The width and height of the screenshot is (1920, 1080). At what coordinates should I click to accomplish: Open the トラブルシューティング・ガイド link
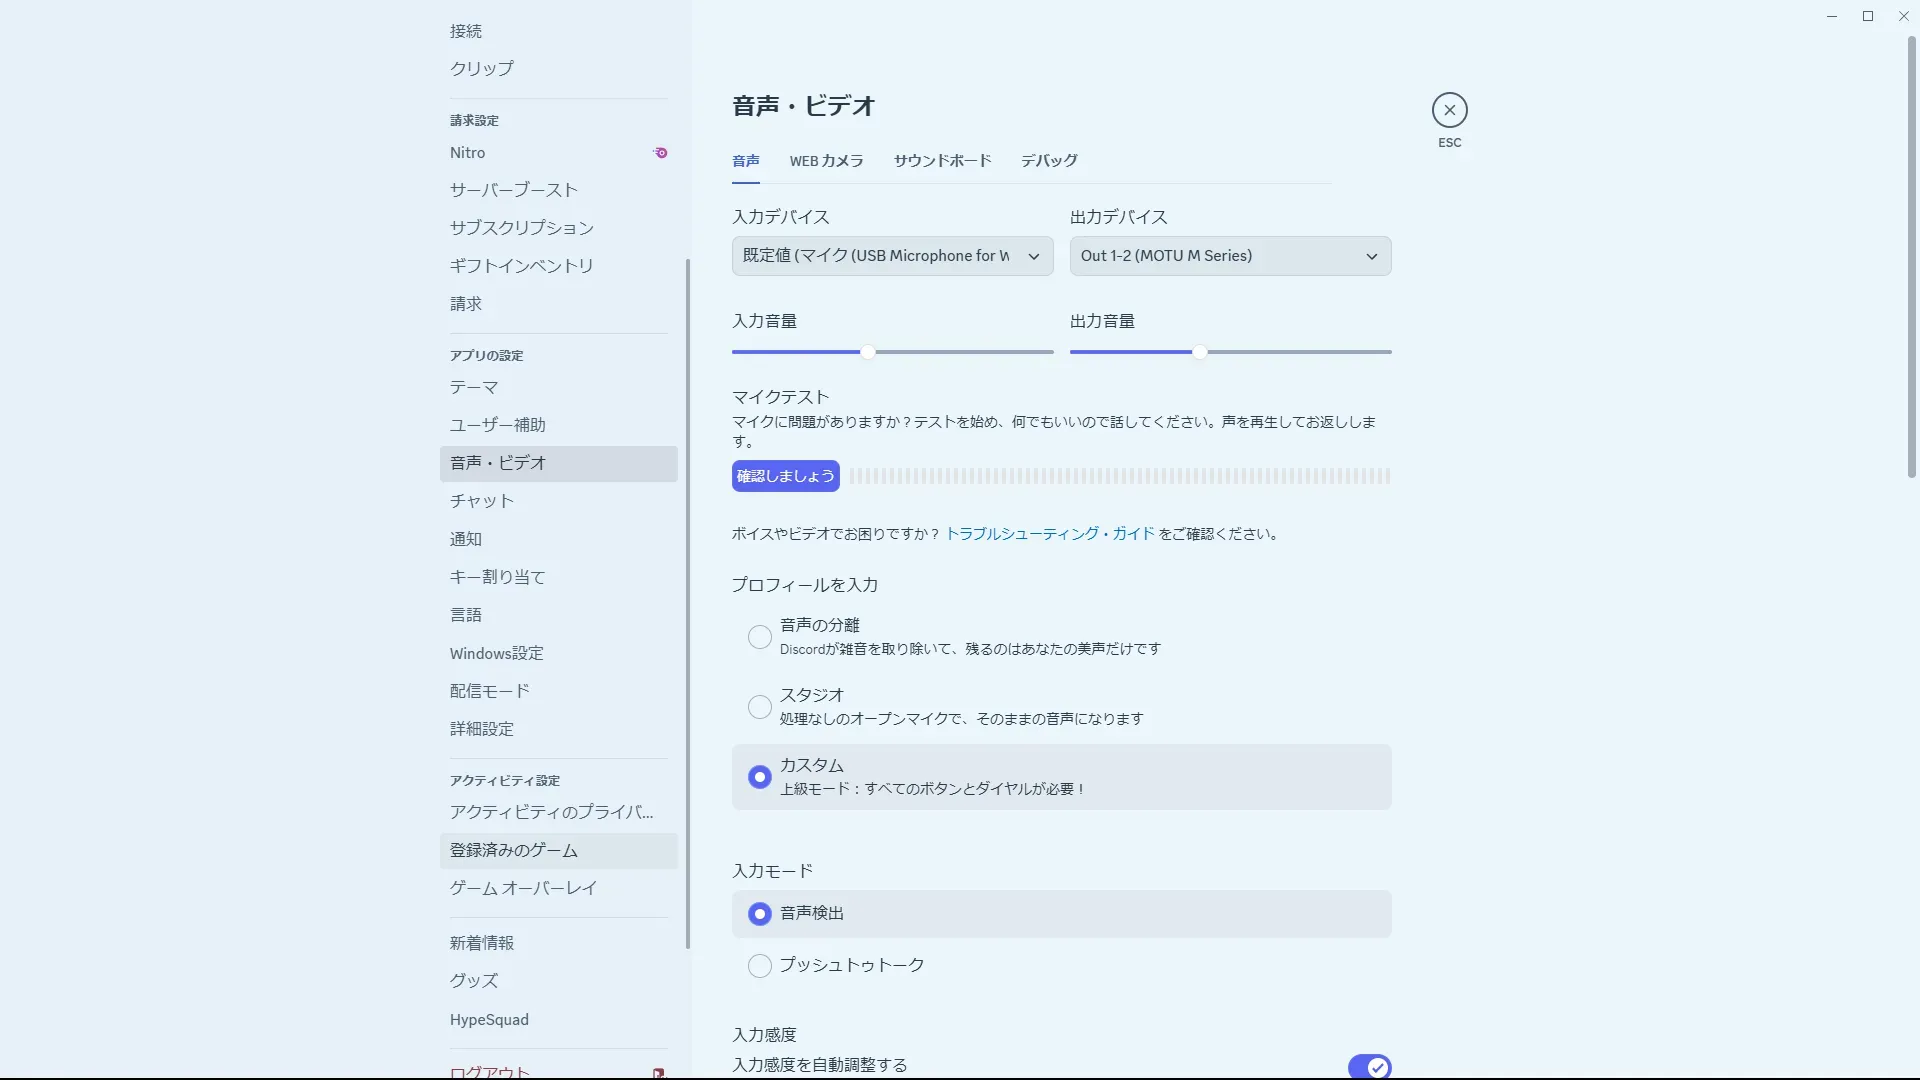1049,534
